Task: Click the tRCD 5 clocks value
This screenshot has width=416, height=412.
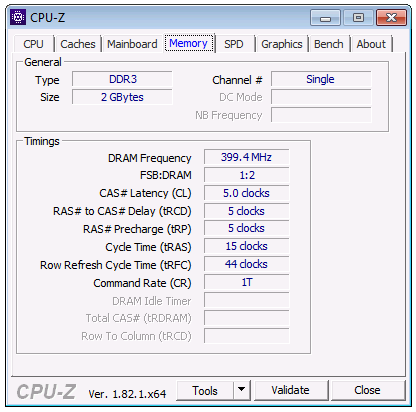Action: pyautogui.click(x=247, y=211)
